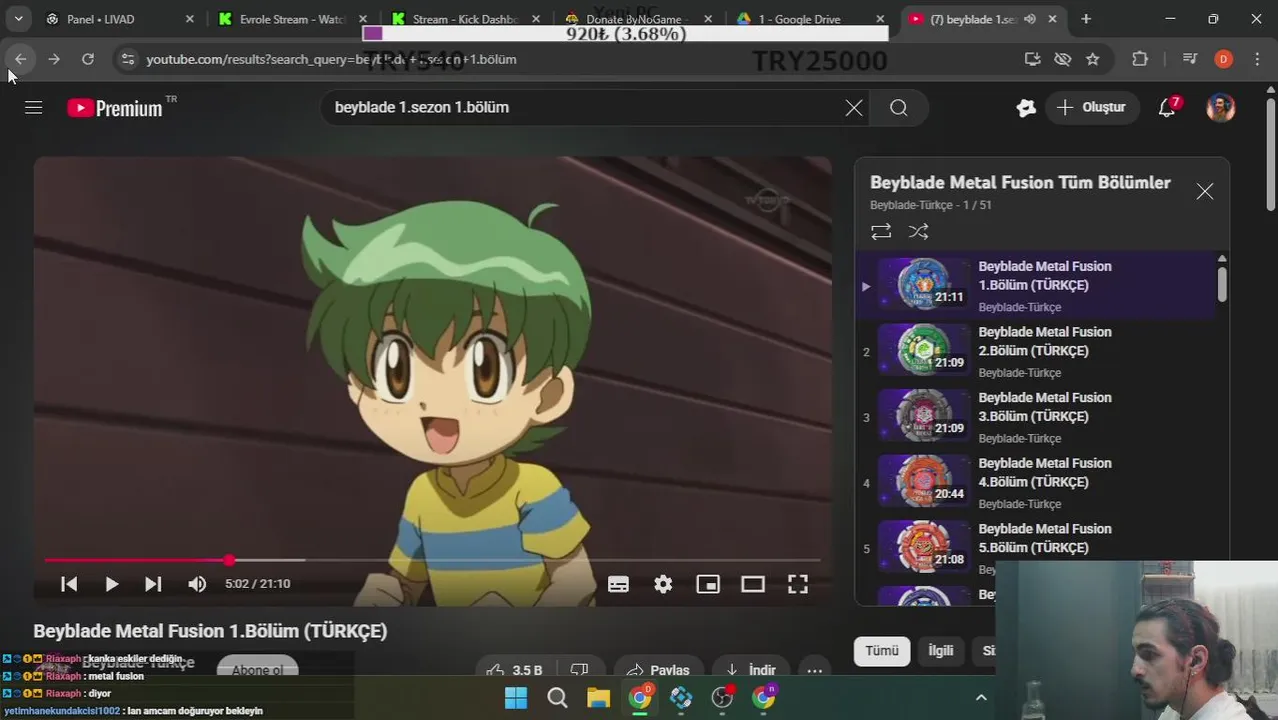
Task: Like the video (3.5 B)
Action: [513, 670]
